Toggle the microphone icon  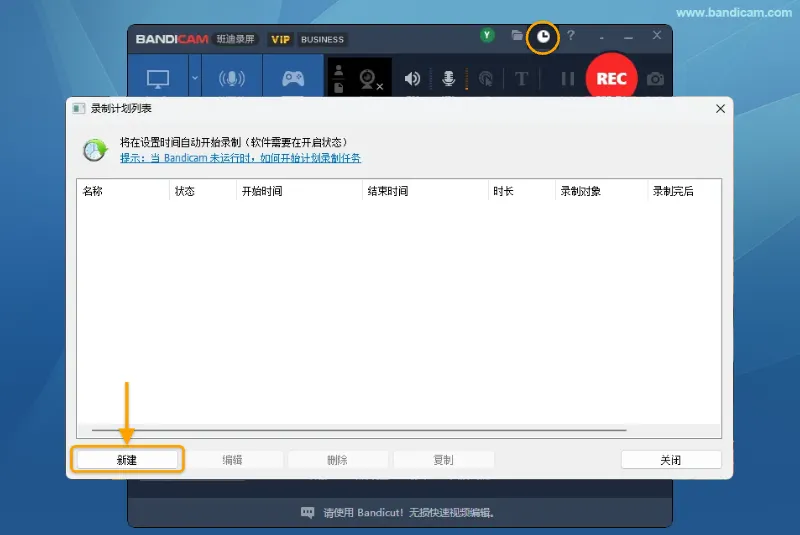448,78
